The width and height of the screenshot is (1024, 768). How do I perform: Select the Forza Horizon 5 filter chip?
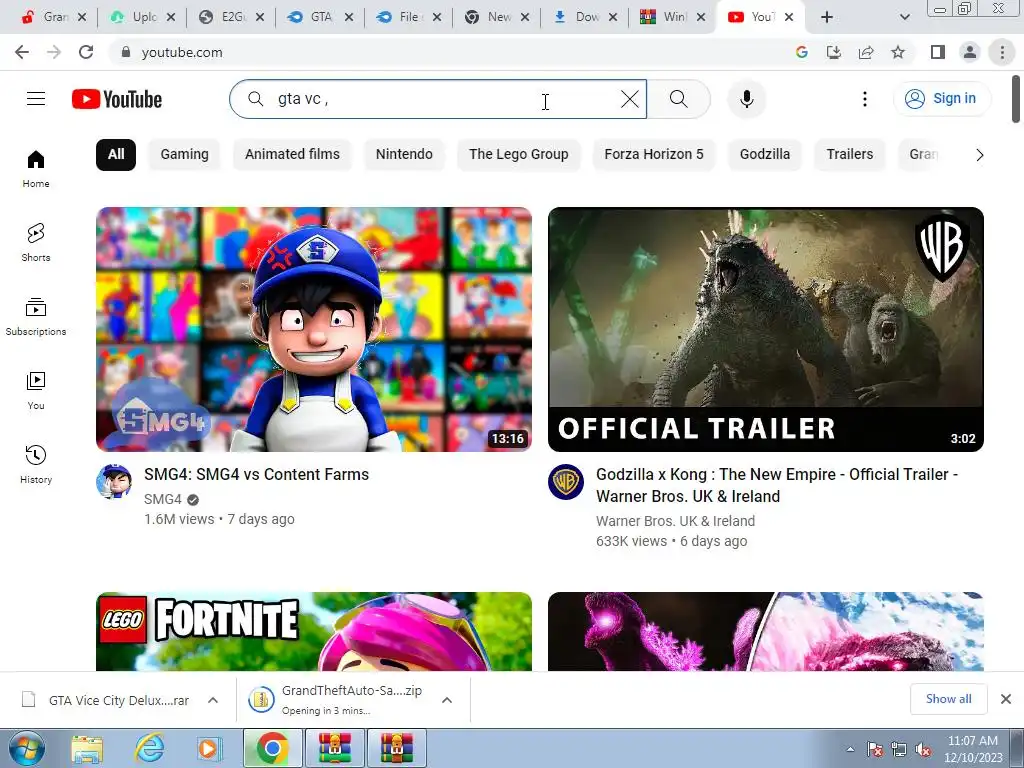(654, 155)
